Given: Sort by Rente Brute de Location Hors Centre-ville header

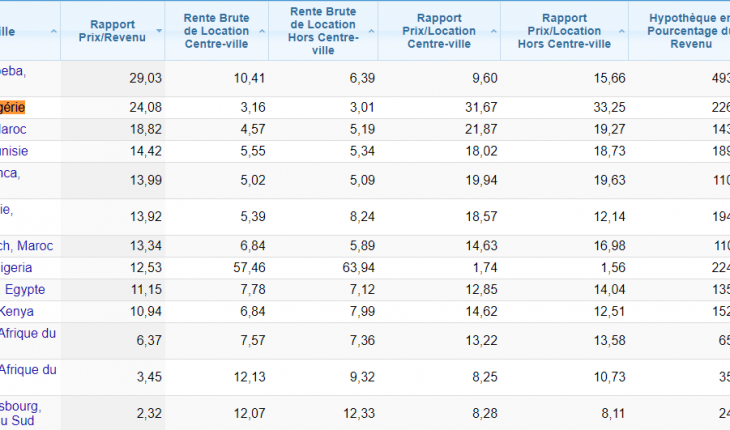Looking at the screenshot, I should (x=323, y=31).
